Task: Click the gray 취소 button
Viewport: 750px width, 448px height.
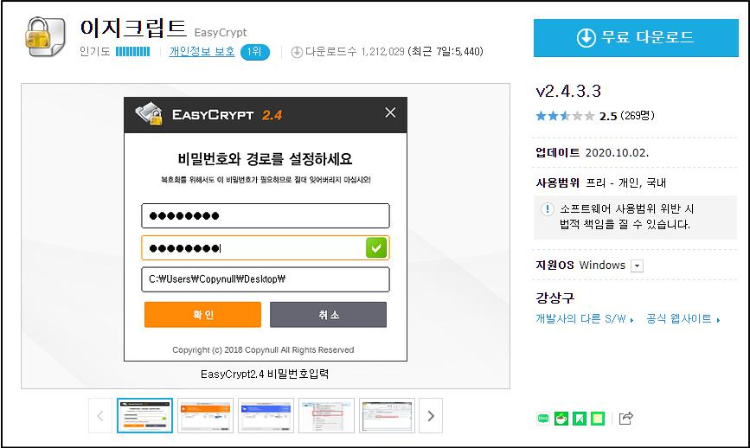Action: (328, 315)
